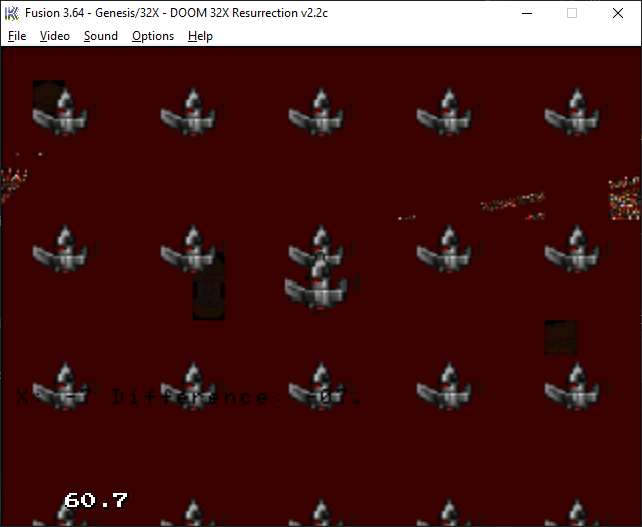Maximize the Fusion emulator window
The width and height of the screenshot is (642, 527).
(x=572, y=13)
